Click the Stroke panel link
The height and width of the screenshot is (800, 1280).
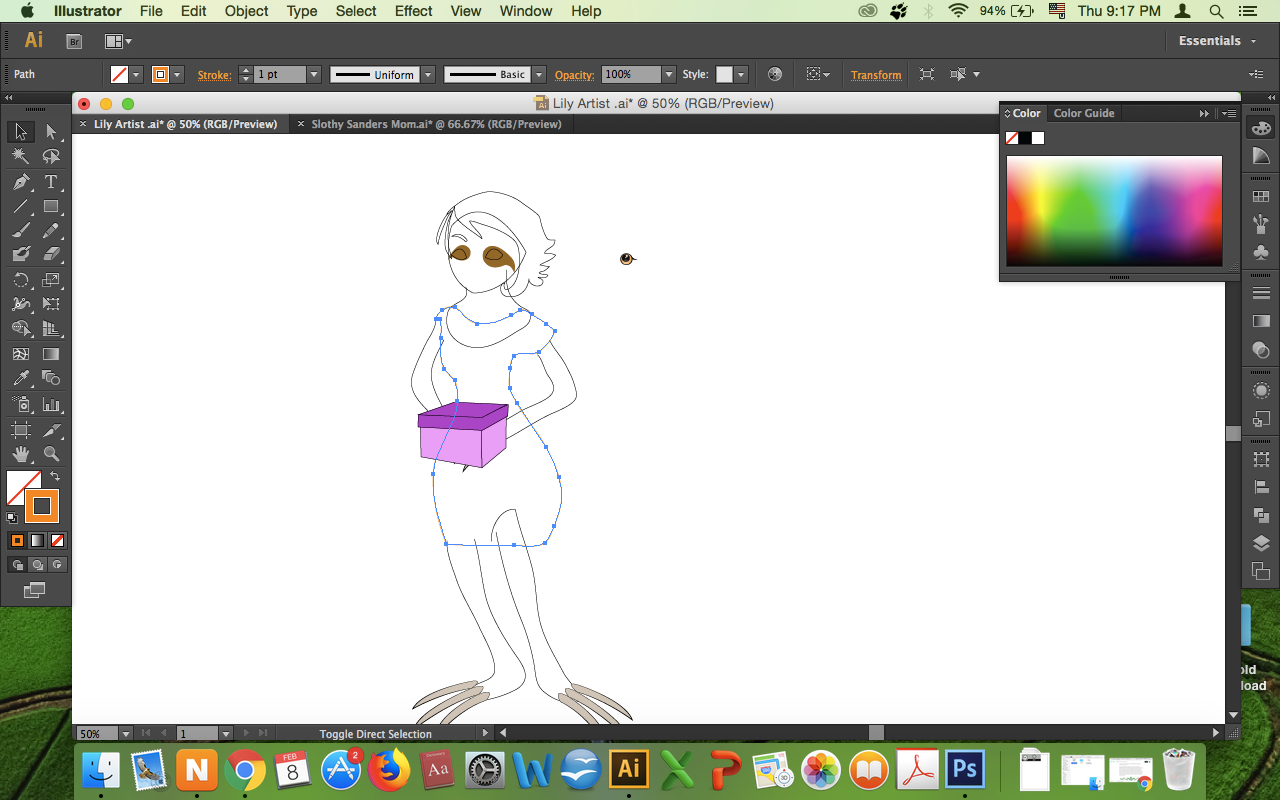(x=214, y=75)
